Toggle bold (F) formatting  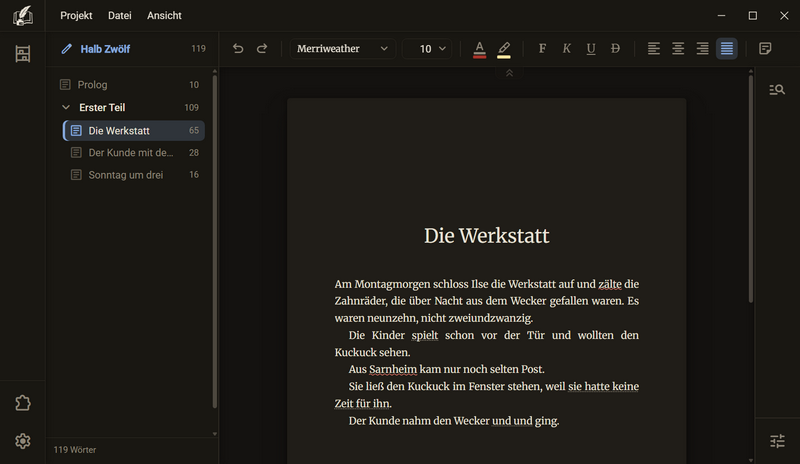(542, 48)
